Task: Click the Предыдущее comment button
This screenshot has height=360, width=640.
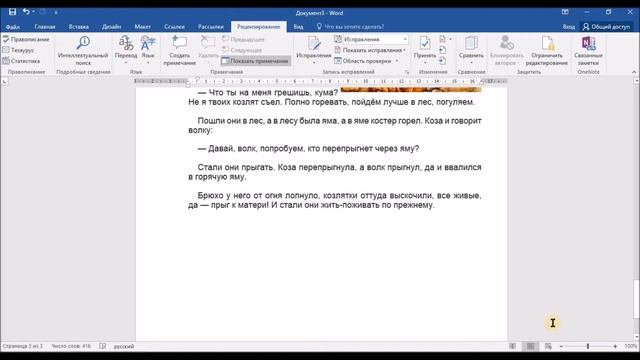Action: [x=244, y=39]
